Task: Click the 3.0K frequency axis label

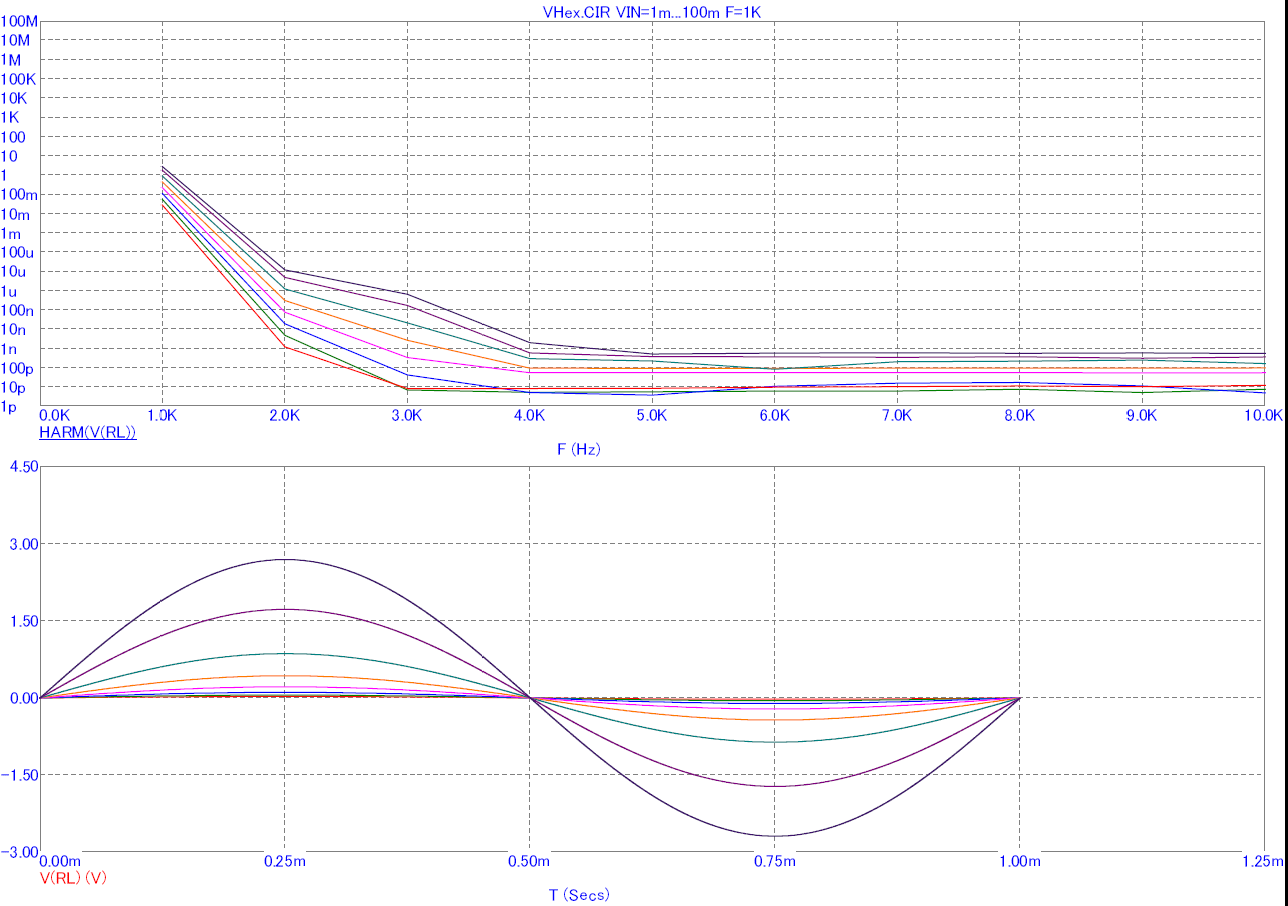Action: [407, 414]
